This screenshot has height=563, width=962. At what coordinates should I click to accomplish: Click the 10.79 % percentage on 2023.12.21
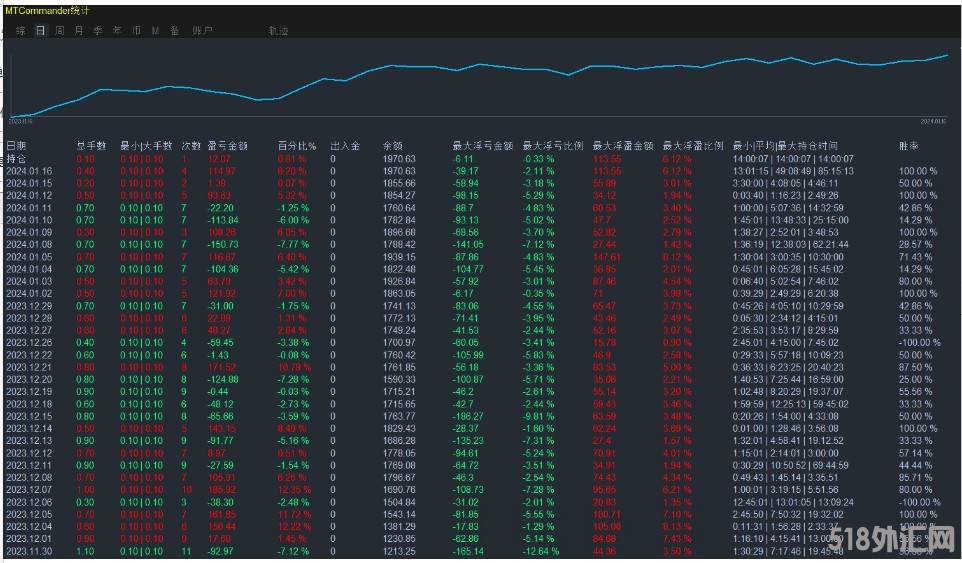coord(294,367)
